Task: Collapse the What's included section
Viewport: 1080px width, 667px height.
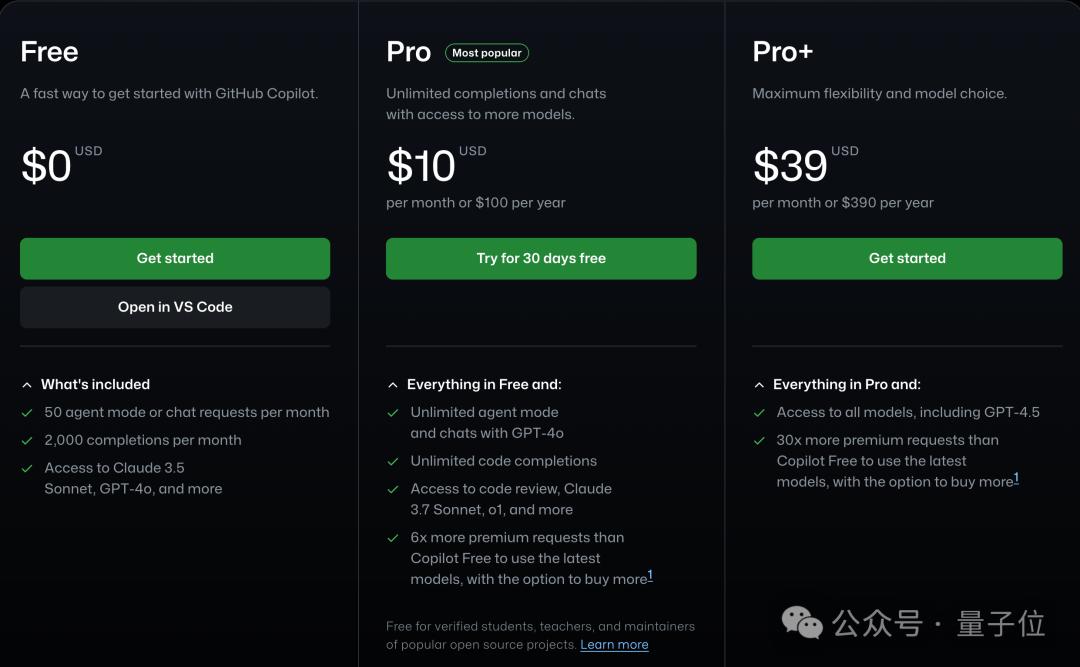Action: [27, 384]
